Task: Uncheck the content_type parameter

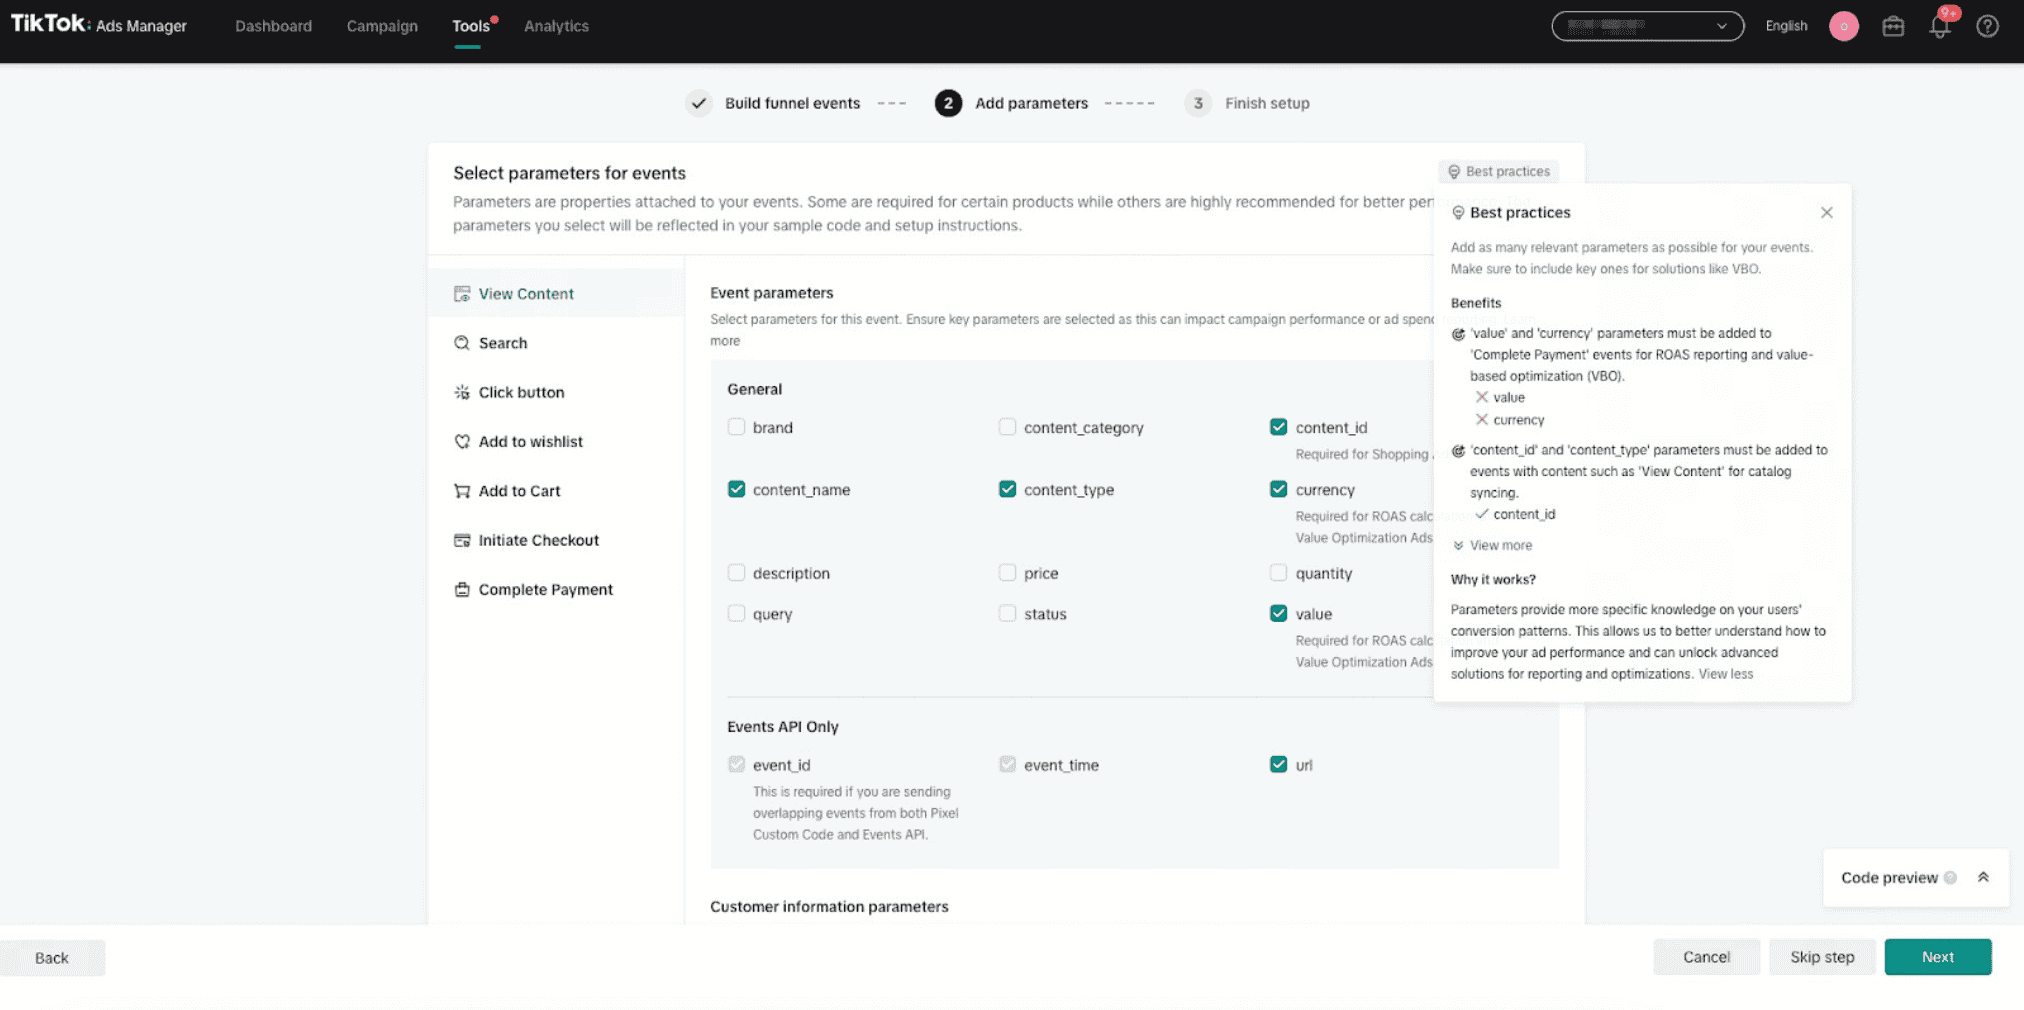Action: click(1007, 489)
